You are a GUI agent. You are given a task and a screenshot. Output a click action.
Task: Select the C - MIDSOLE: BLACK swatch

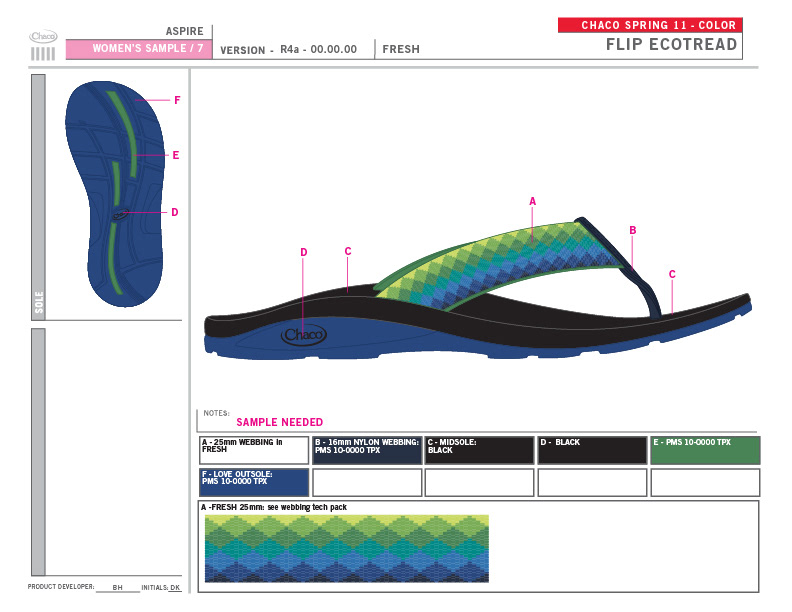point(479,450)
